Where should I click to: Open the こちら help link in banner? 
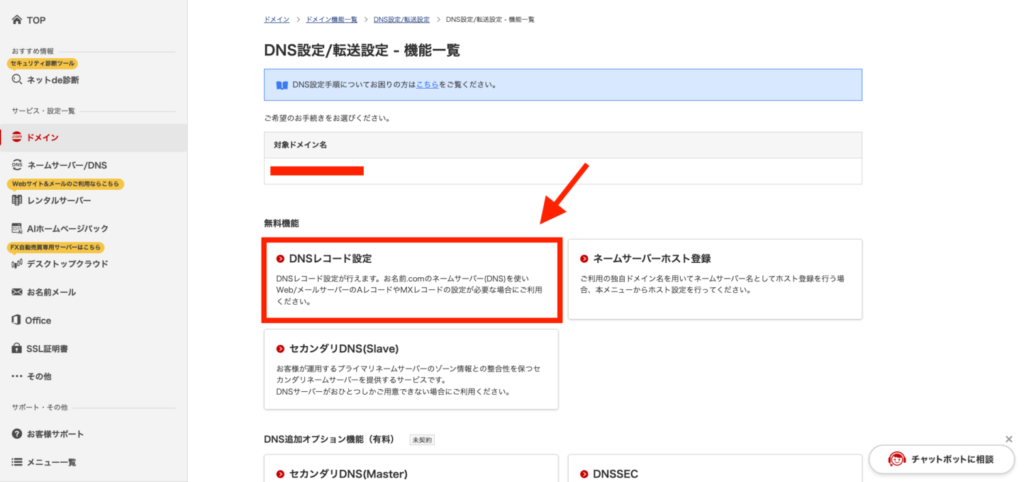click(x=428, y=85)
